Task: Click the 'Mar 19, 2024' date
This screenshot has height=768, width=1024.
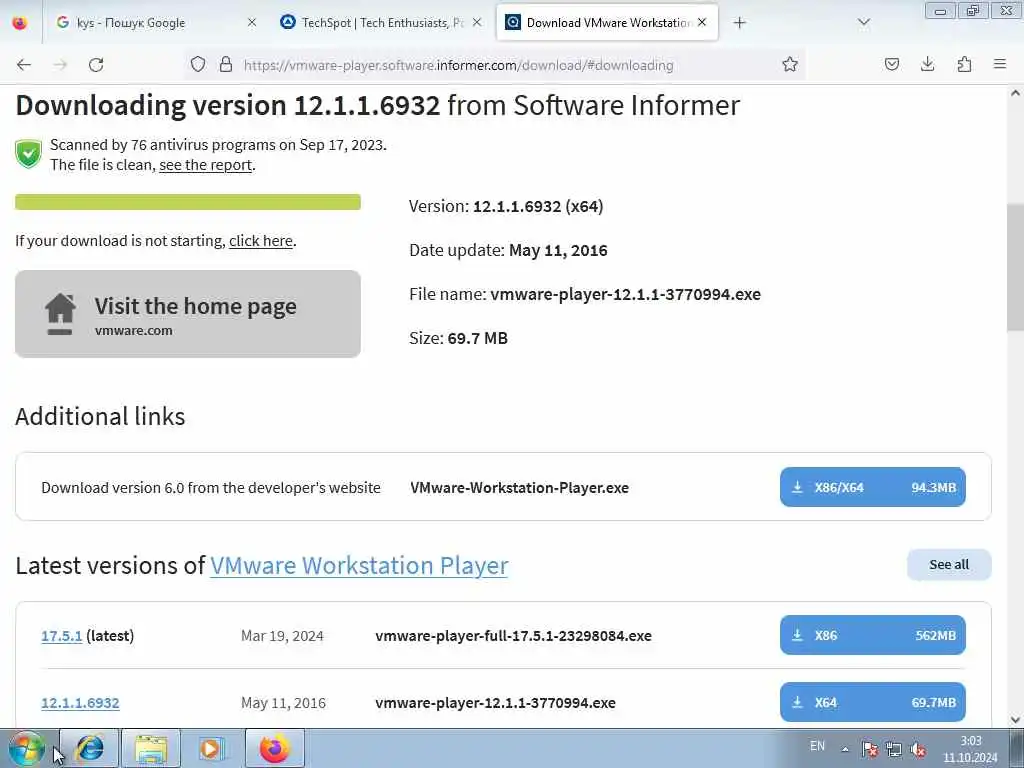Action: pyautogui.click(x=282, y=636)
